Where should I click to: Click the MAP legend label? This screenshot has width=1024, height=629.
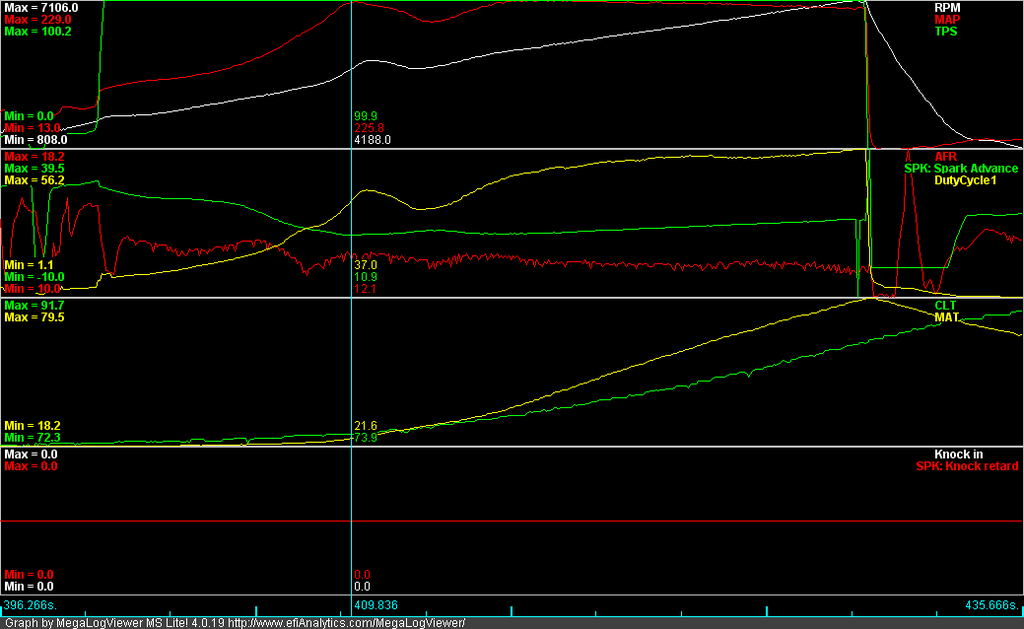click(x=947, y=20)
